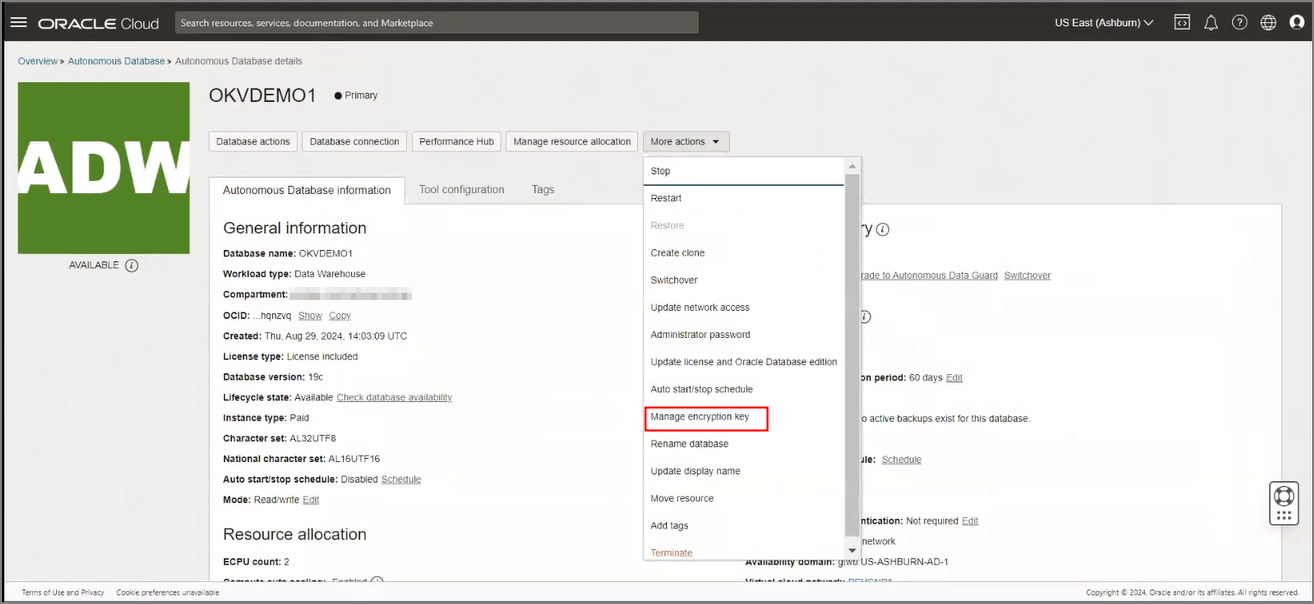Image resolution: width=1314 pixels, height=604 pixels.
Task: Open the language globe icon
Action: tap(1268, 22)
